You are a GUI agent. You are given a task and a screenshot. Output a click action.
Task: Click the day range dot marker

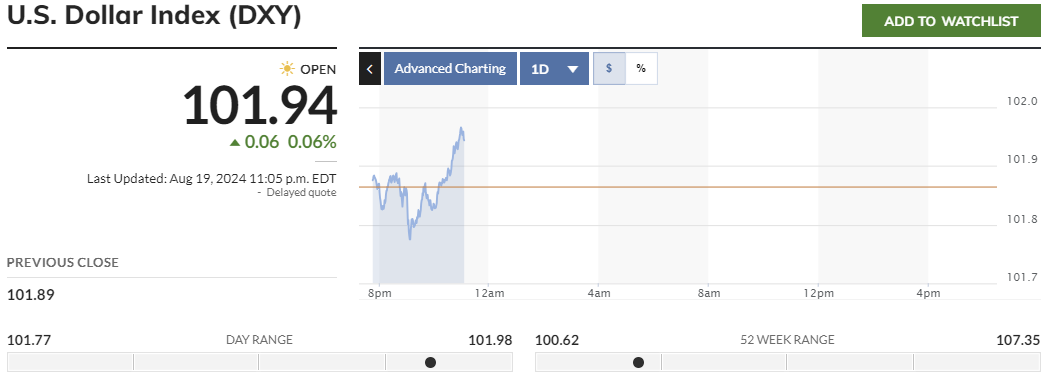431,362
